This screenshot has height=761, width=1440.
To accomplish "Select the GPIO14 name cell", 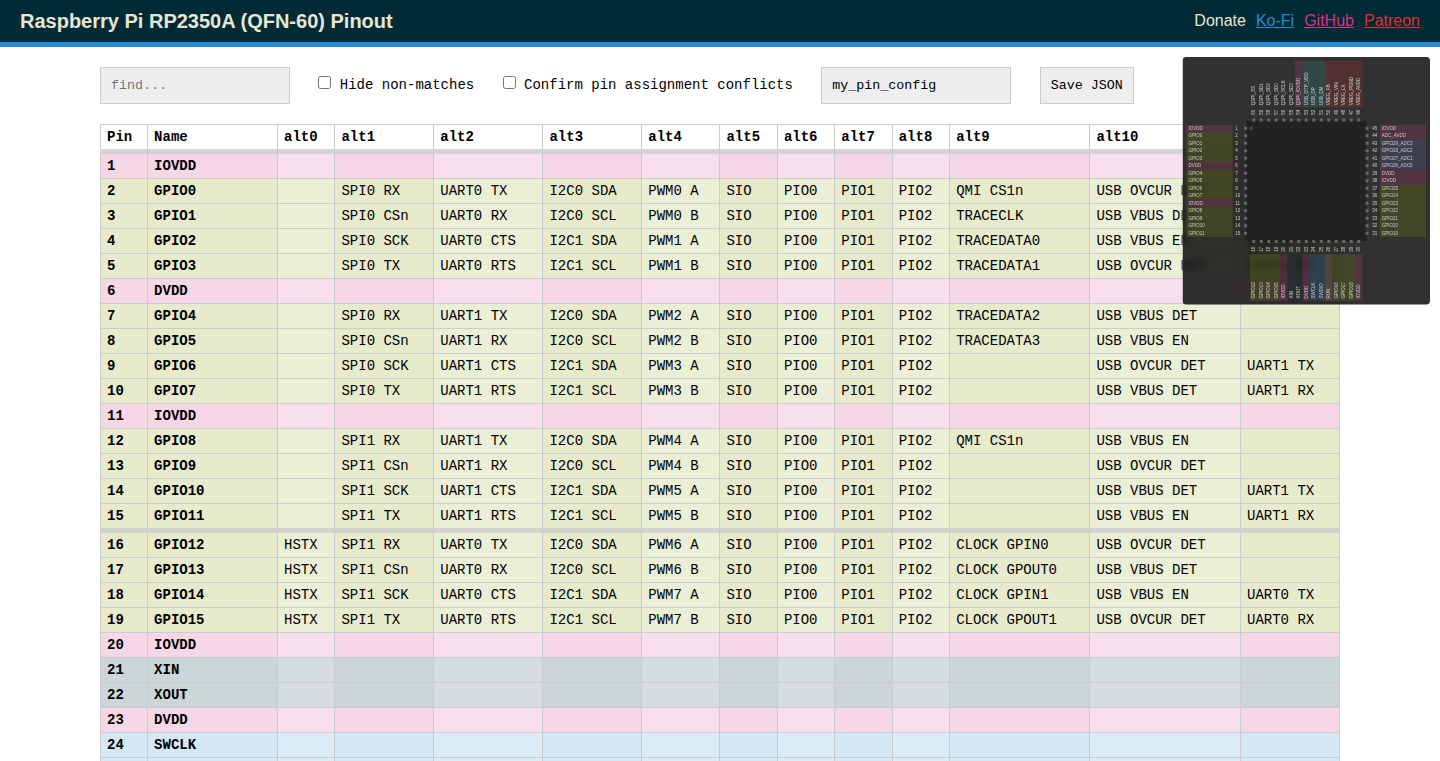I will point(212,595).
